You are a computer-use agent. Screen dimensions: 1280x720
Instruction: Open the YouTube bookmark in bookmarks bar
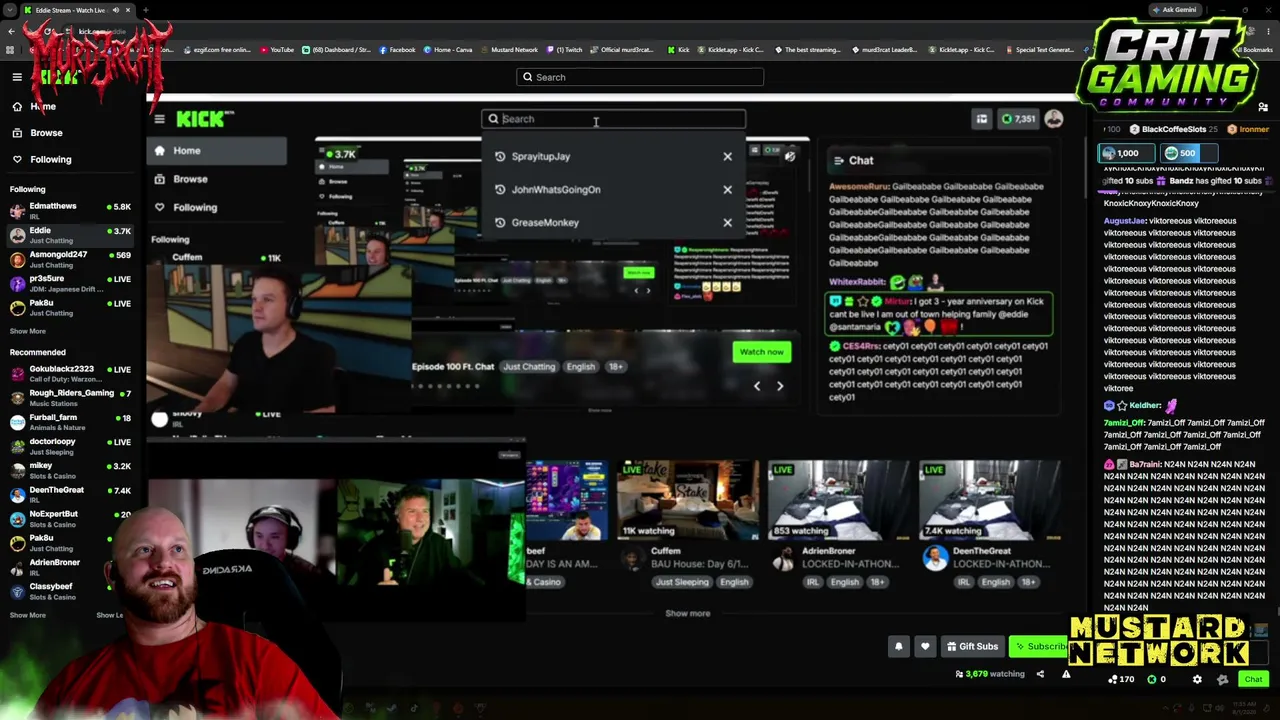click(277, 50)
